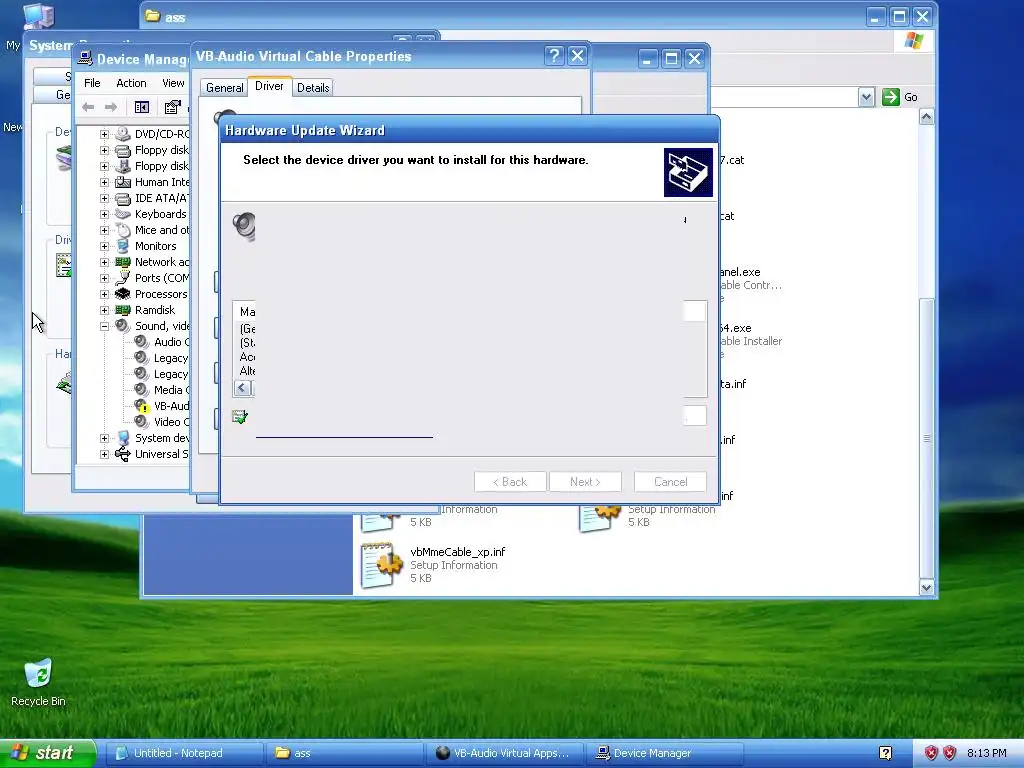1024x768 pixels.
Task: Click the Mice category icon
Action: (123, 230)
